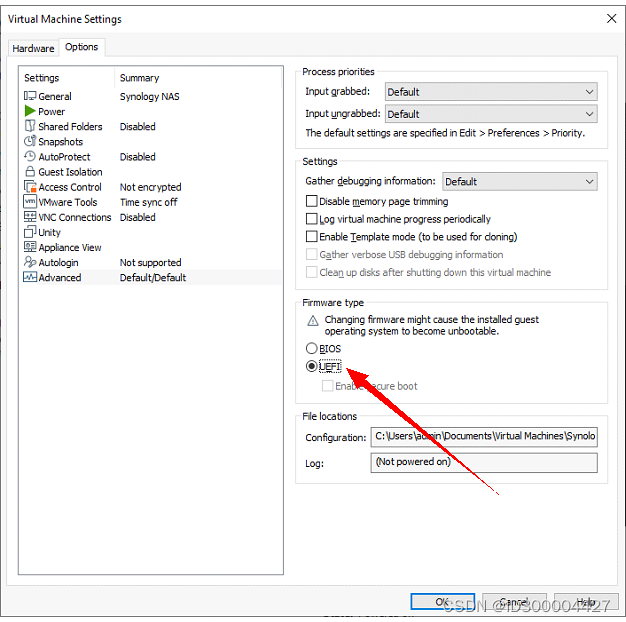Click the Settings column header
The height and width of the screenshot is (622, 626).
(x=42, y=78)
